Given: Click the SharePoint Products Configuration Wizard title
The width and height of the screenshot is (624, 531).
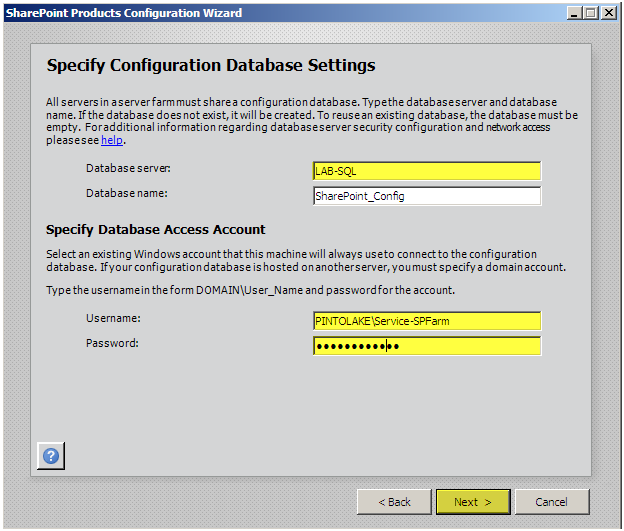Looking at the screenshot, I should 124,13.
